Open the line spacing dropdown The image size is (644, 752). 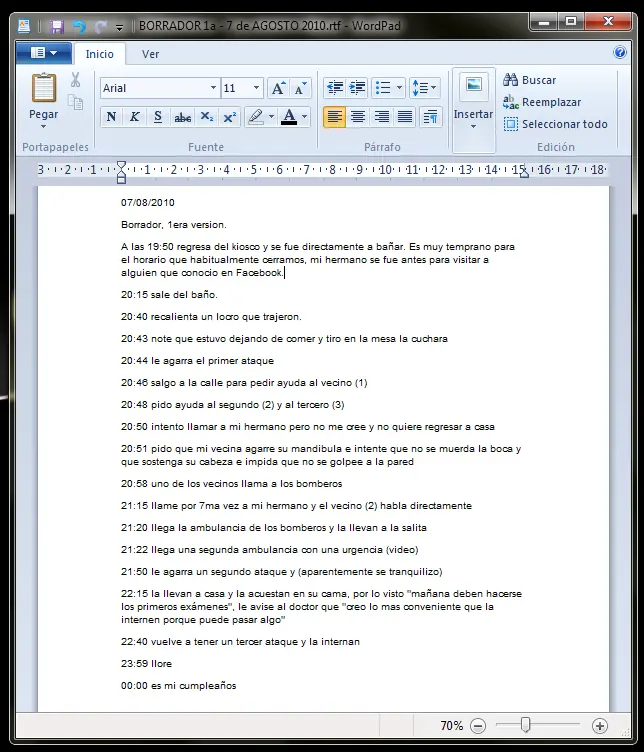point(424,88)
